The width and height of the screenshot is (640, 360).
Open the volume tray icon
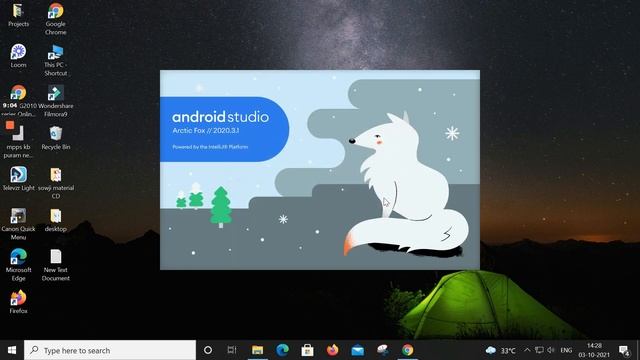[551, 350]
